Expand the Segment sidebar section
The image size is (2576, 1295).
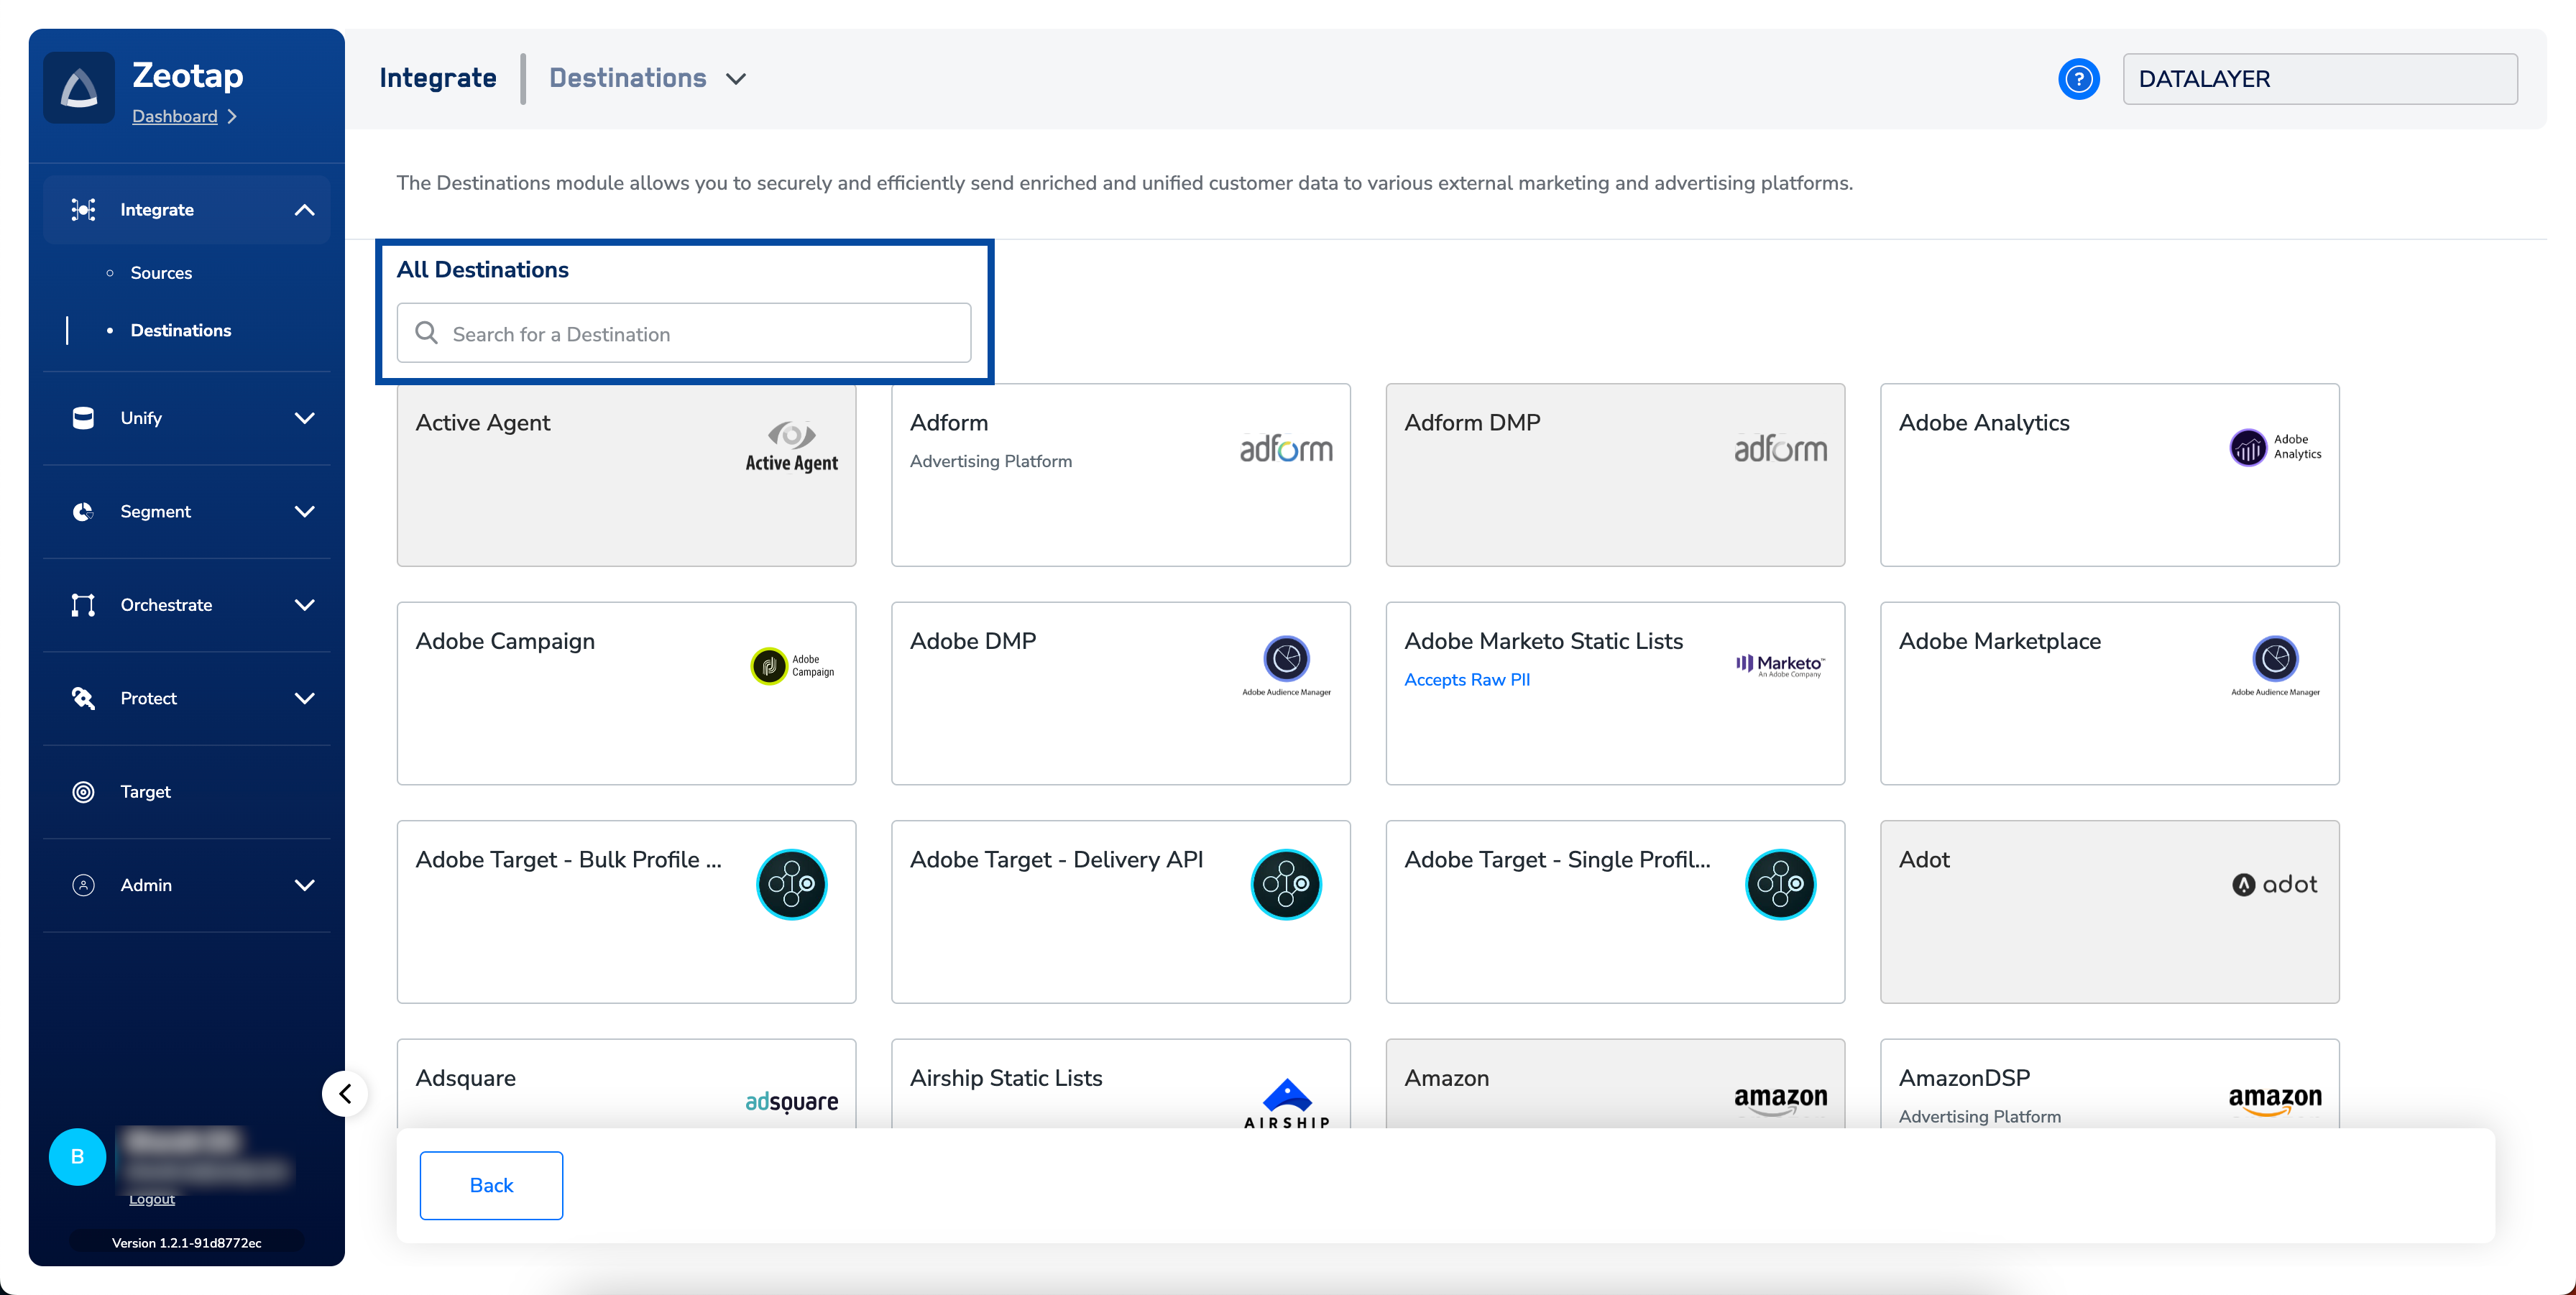pos(304,511)
